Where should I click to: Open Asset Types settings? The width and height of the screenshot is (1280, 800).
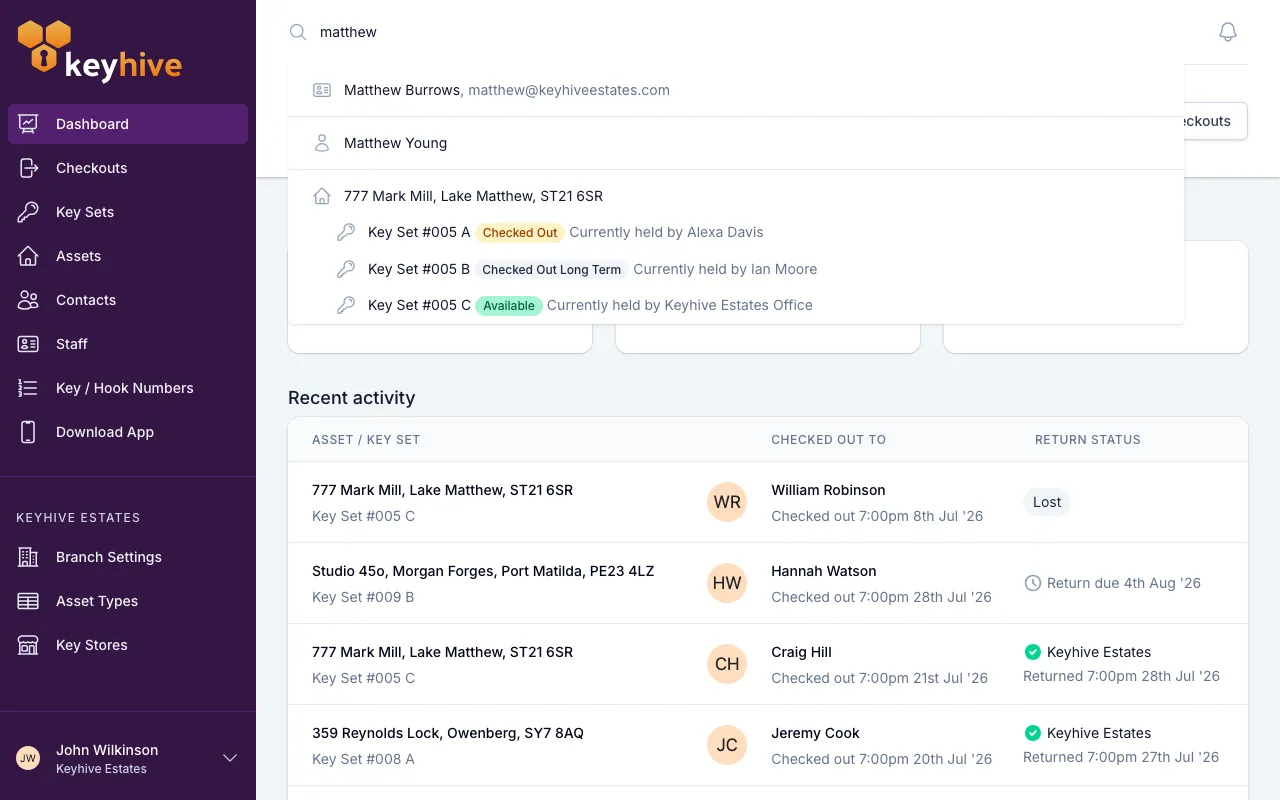(x=128, y=601)
